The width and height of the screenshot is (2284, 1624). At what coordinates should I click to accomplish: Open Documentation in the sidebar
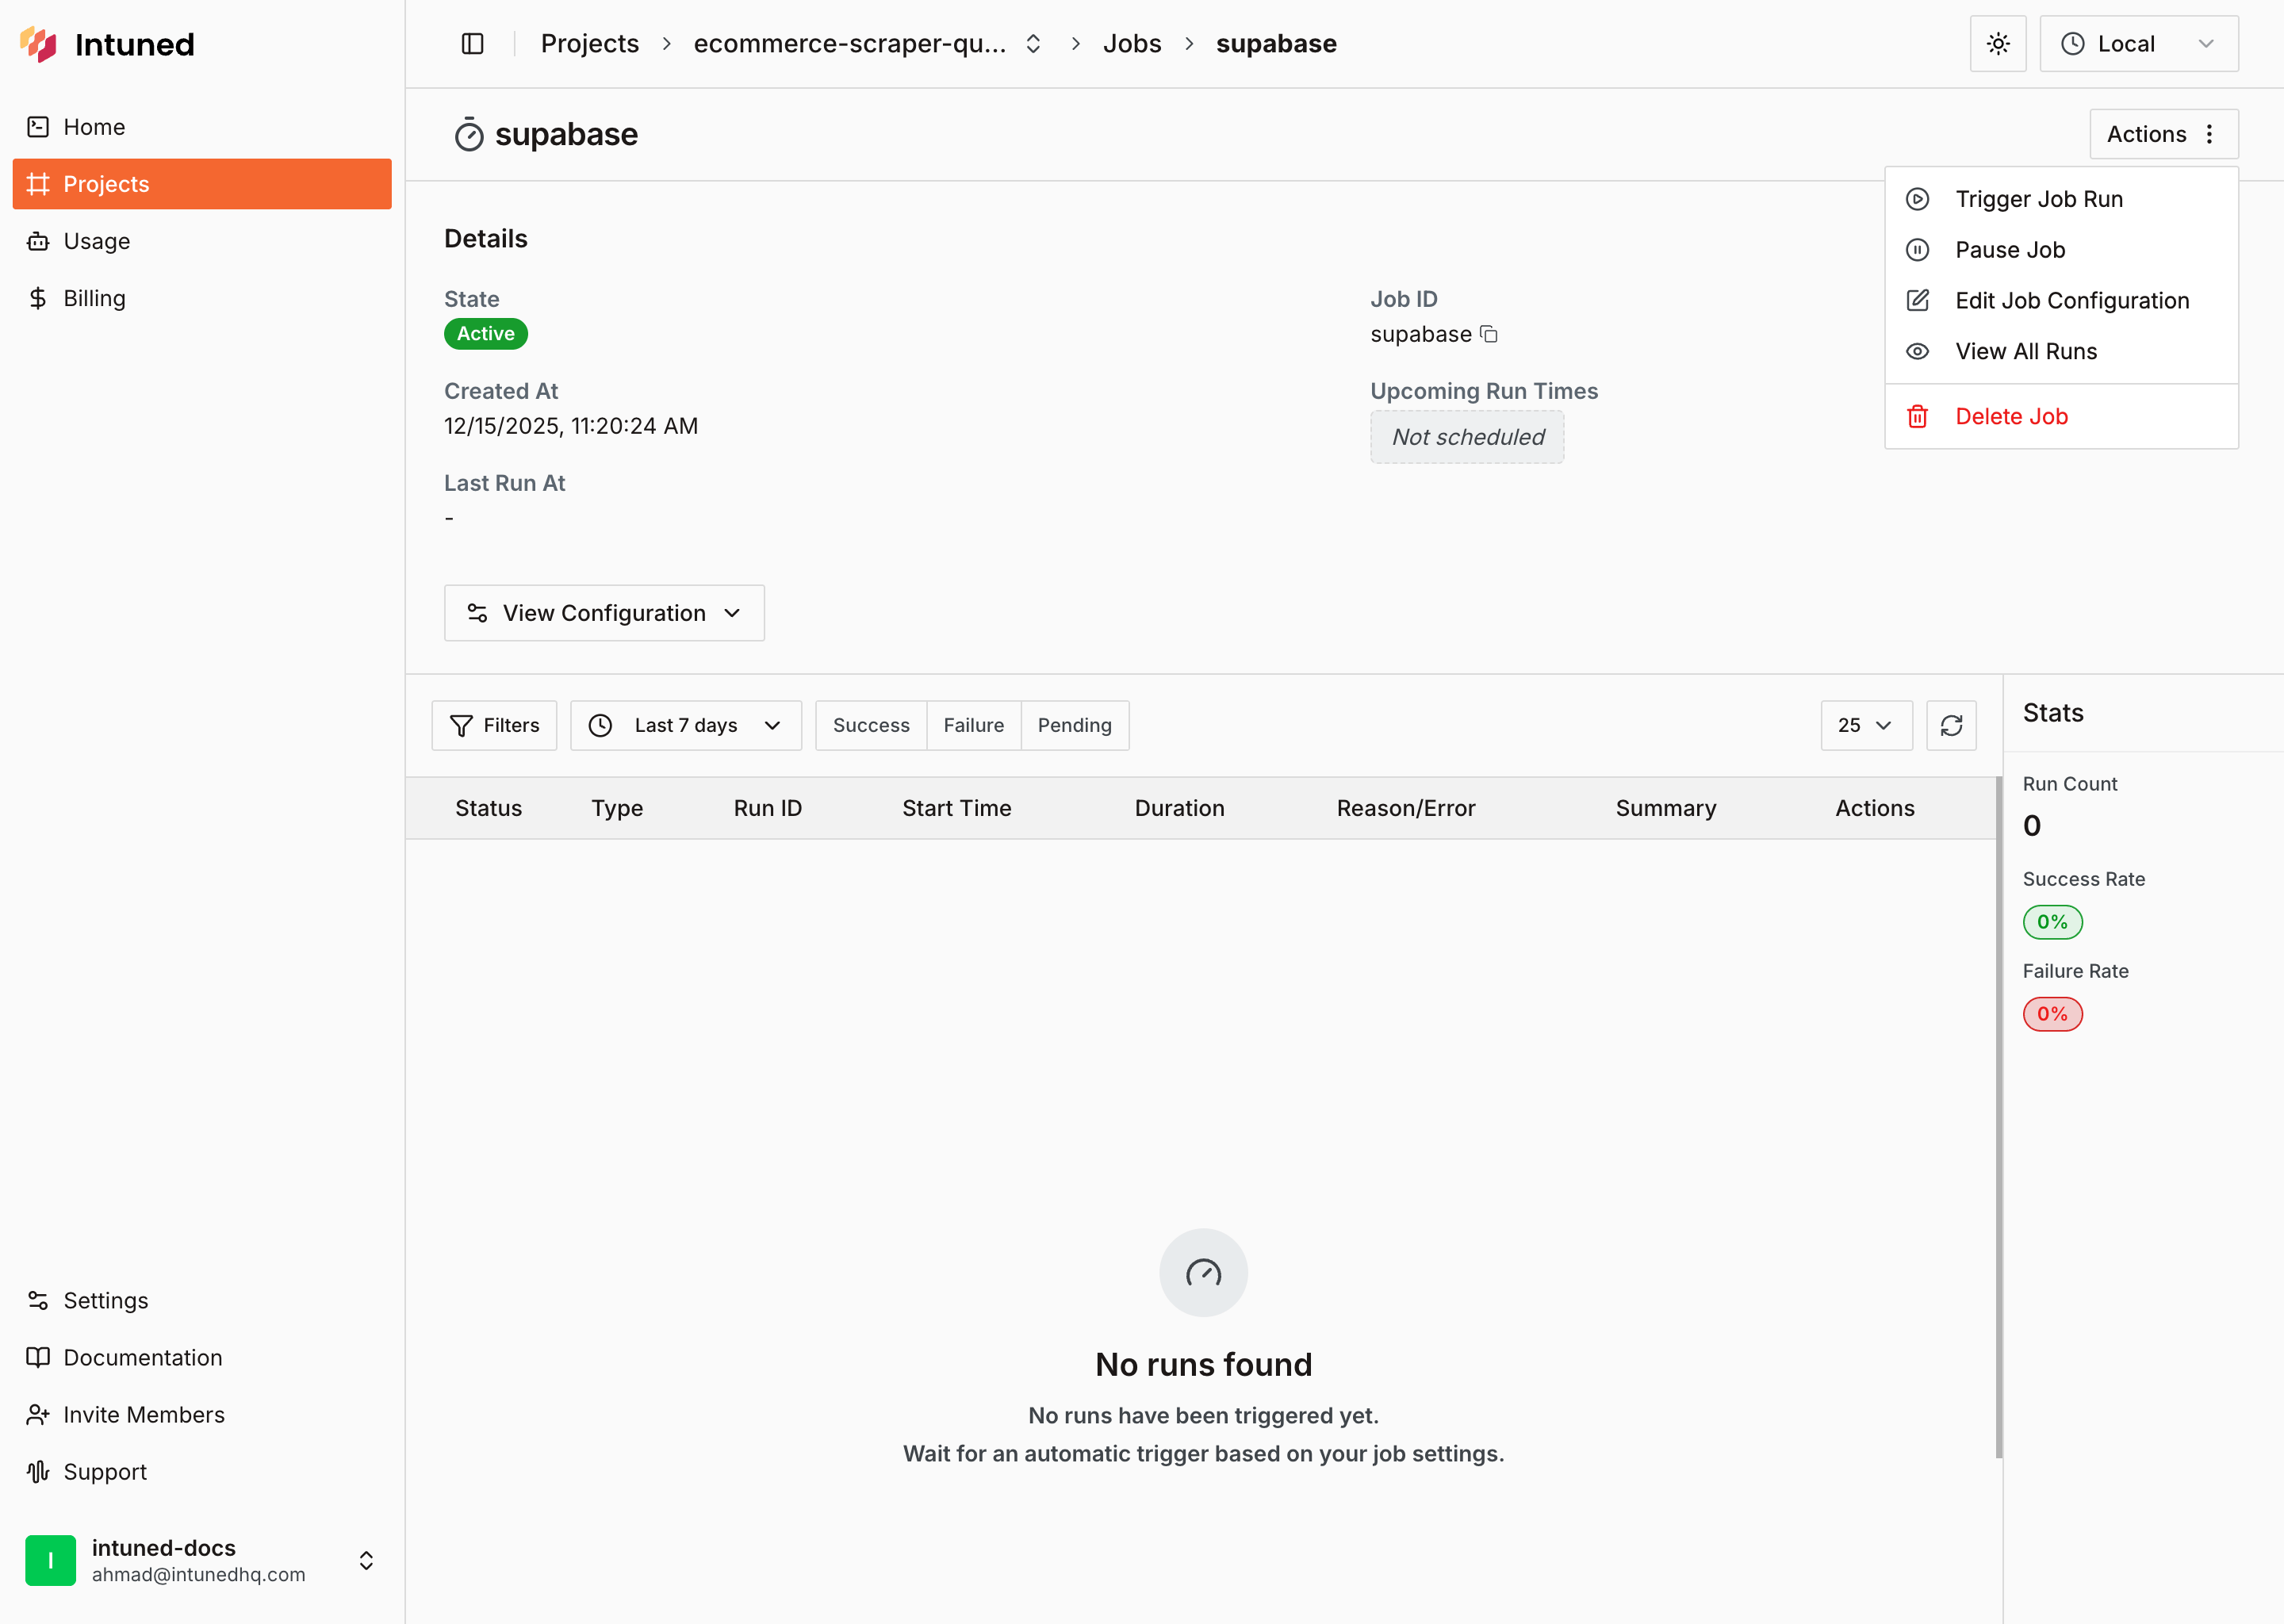202,1357
